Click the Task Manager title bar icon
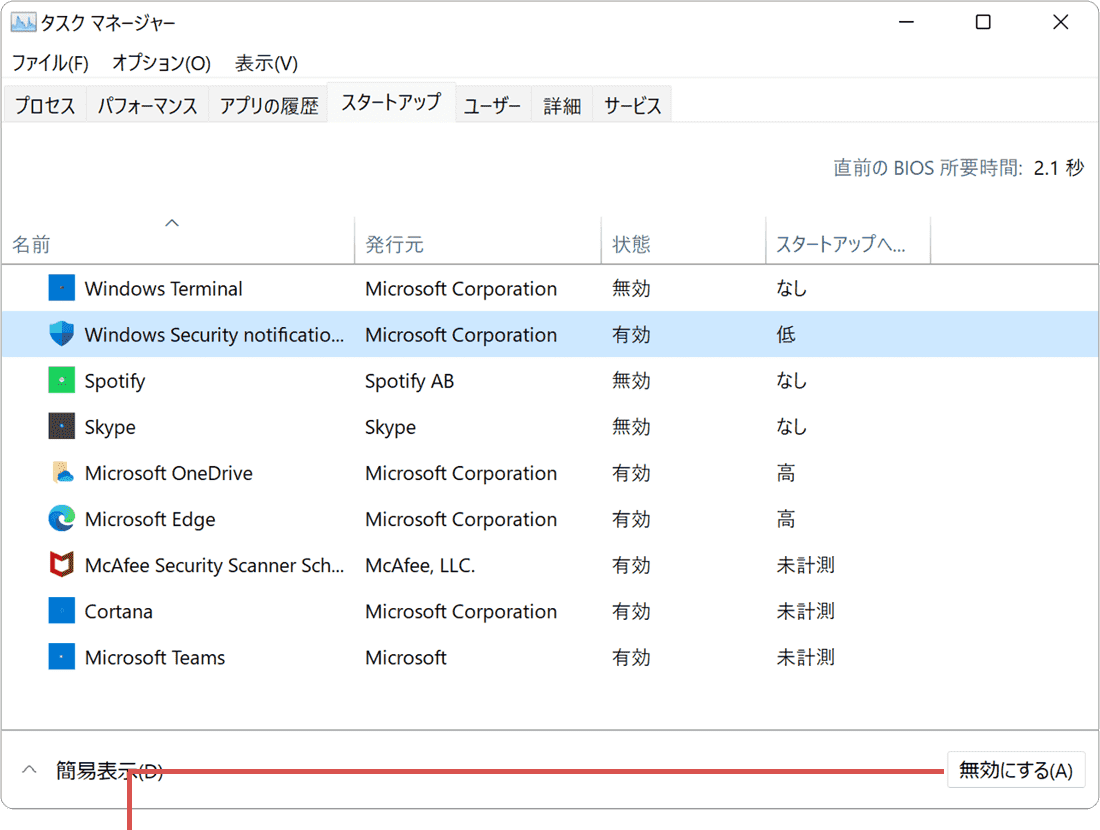Image resolution: width=1100 pixels, height=830 pixels. (x=23, y=22)
